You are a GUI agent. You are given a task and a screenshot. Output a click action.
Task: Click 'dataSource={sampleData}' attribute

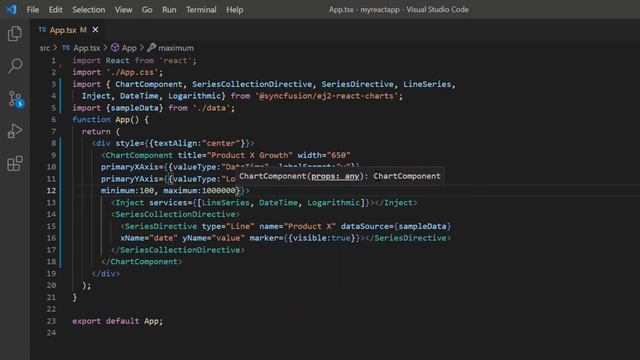click(396, 226)
